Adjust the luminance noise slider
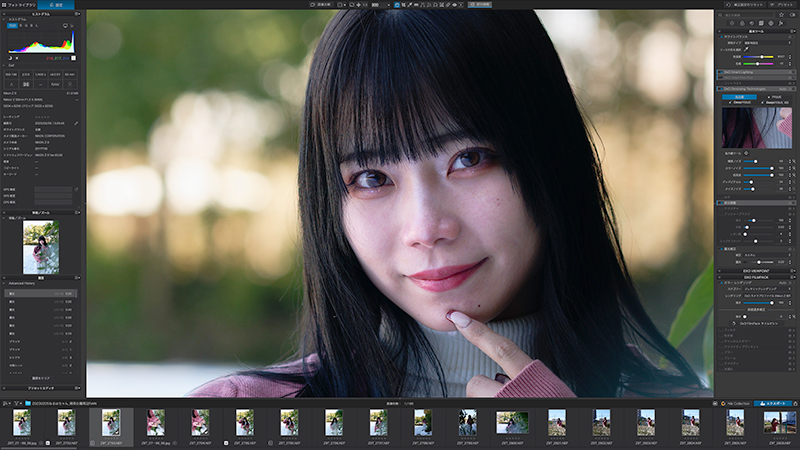Viewport: 800px width, 450px height. 759,161
